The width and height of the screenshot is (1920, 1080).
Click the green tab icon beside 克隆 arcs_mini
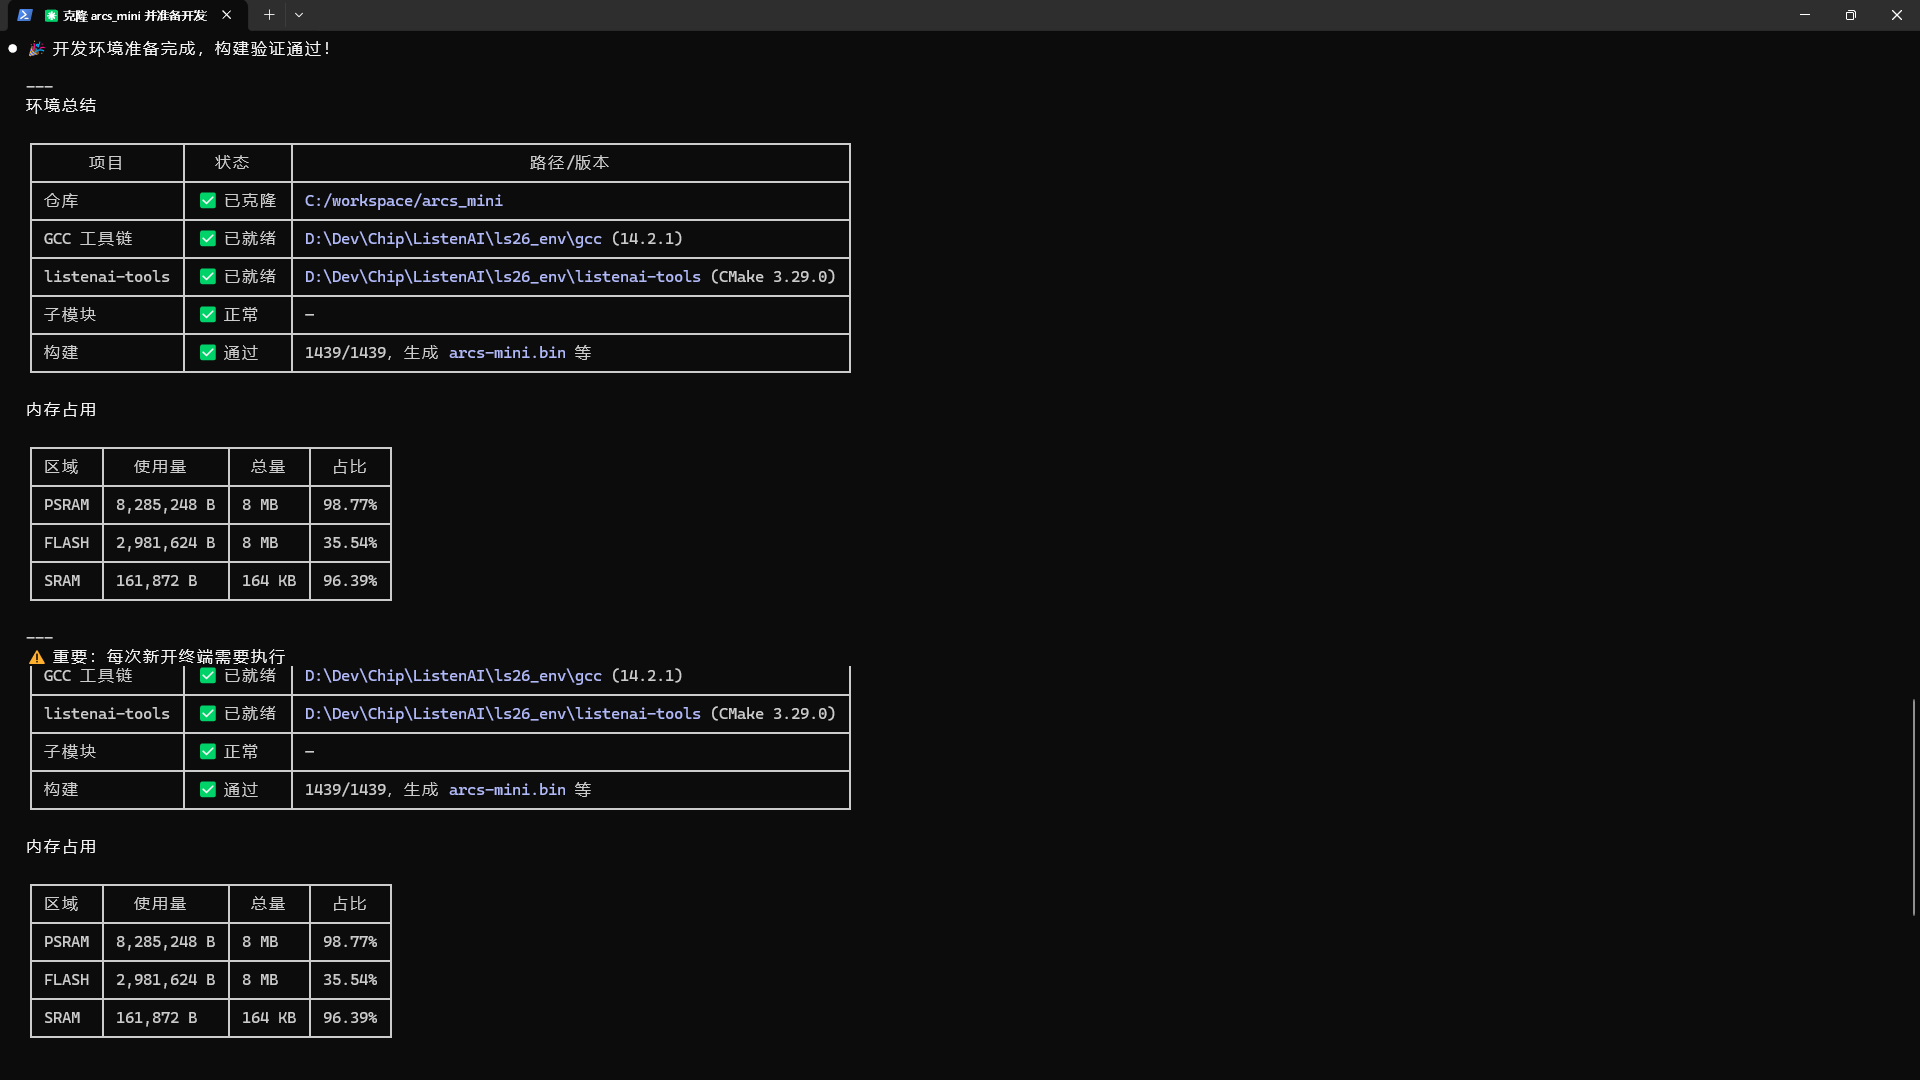51,15
